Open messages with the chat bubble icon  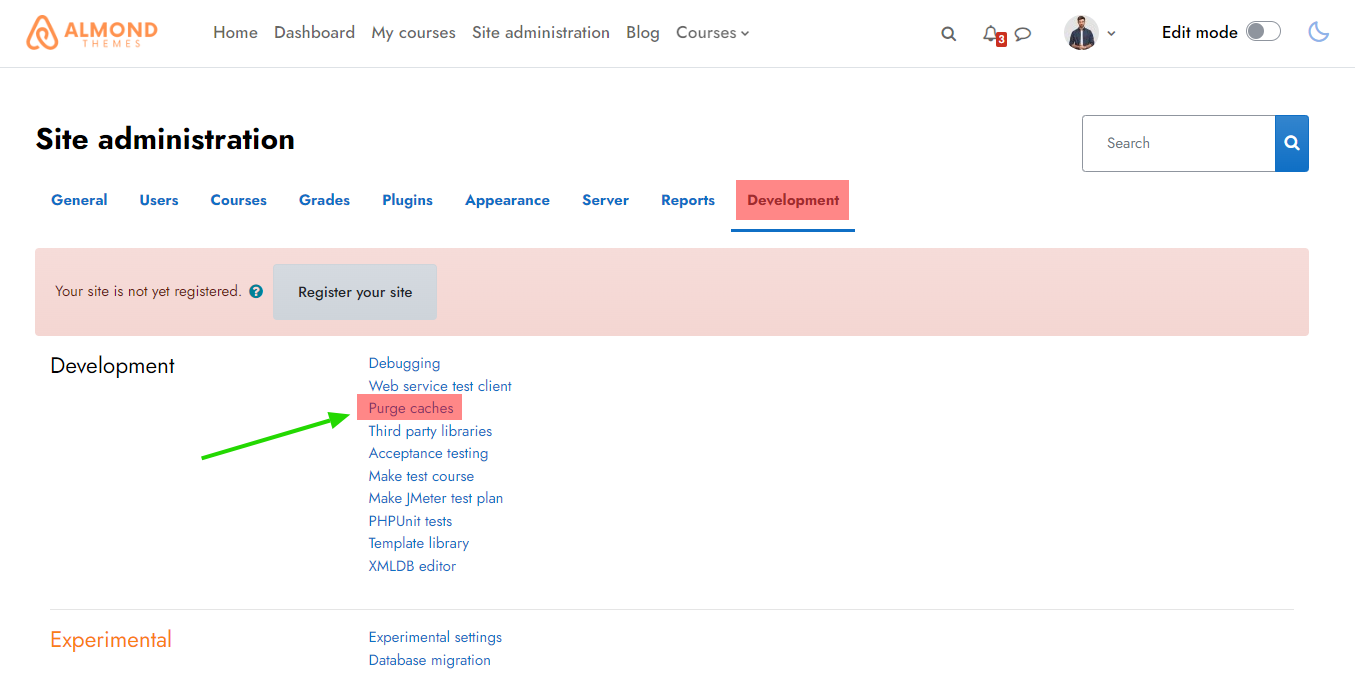tap(1022, 33)
